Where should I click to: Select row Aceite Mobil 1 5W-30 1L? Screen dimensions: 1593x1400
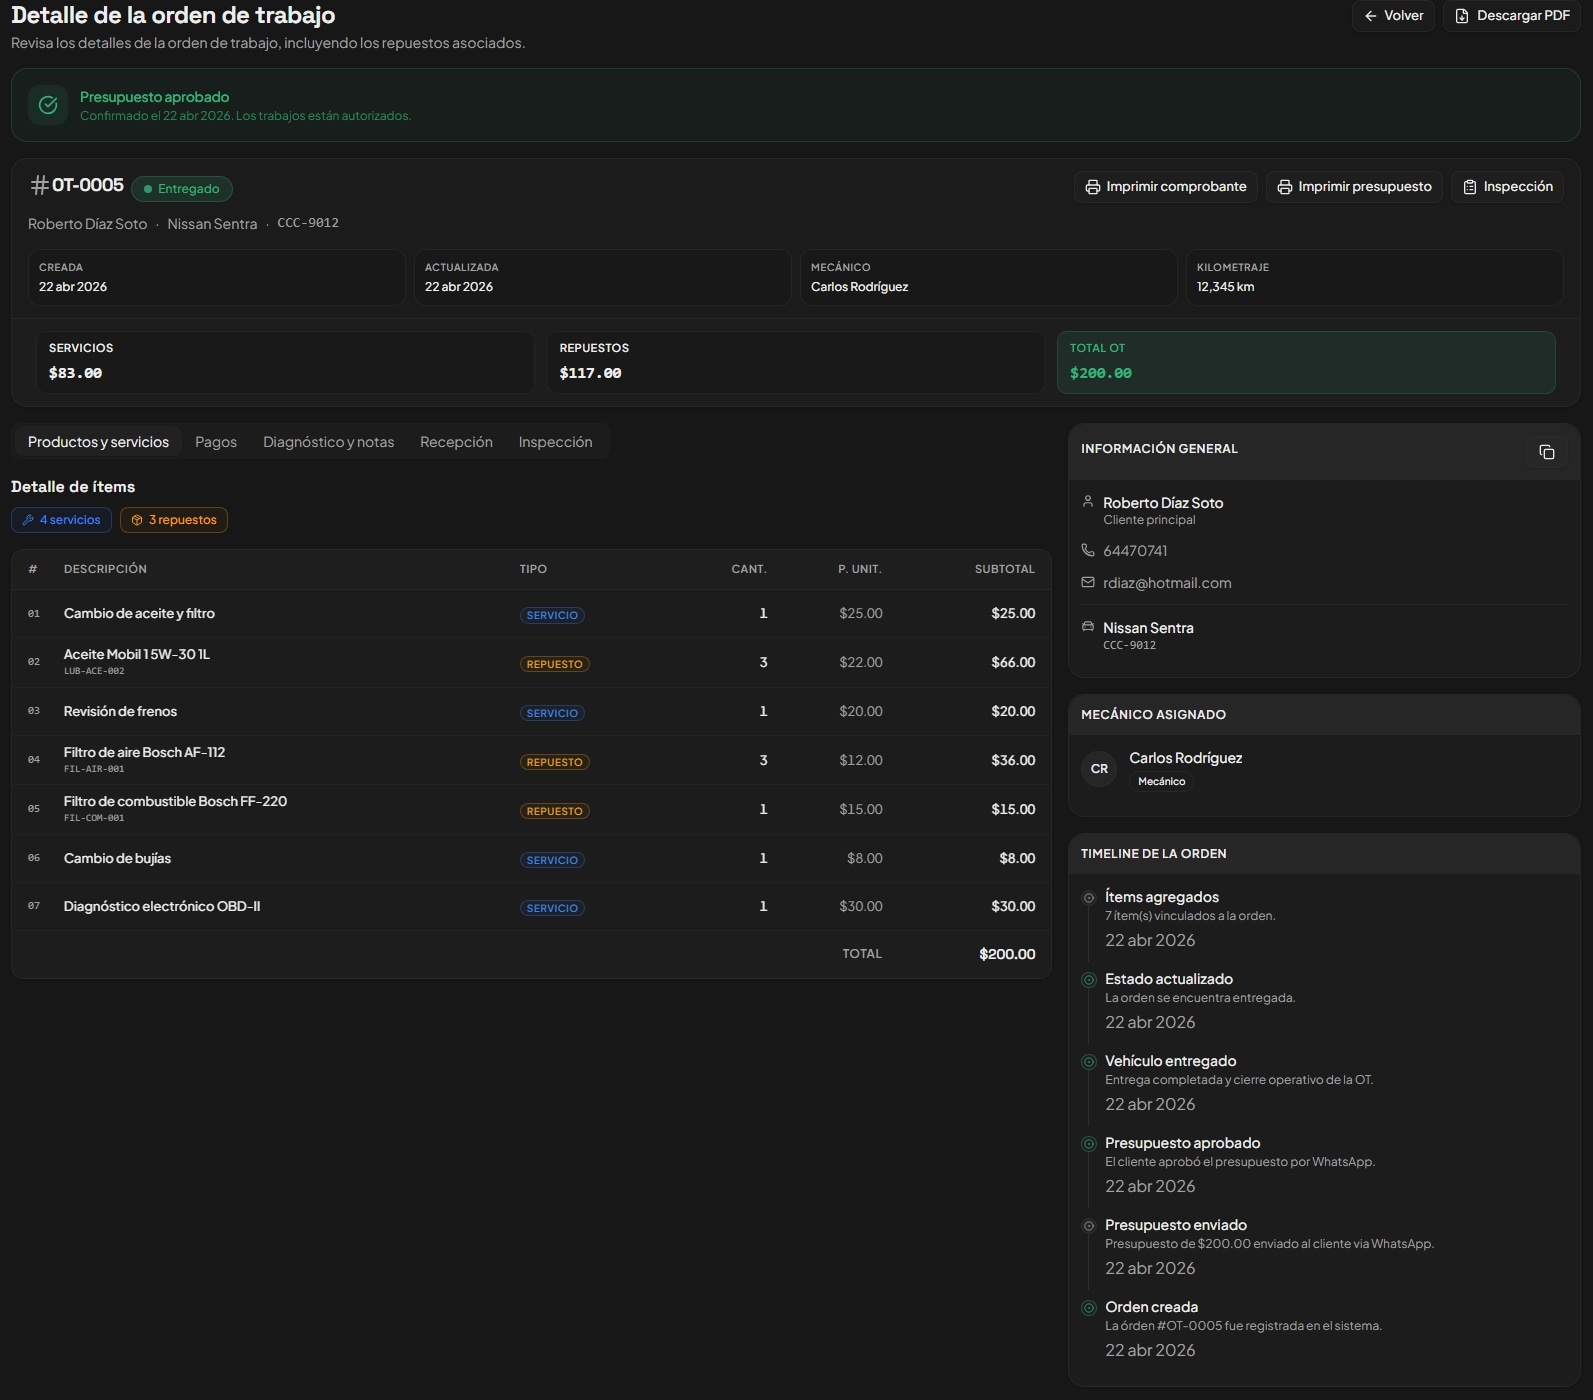tap(531, 663)
